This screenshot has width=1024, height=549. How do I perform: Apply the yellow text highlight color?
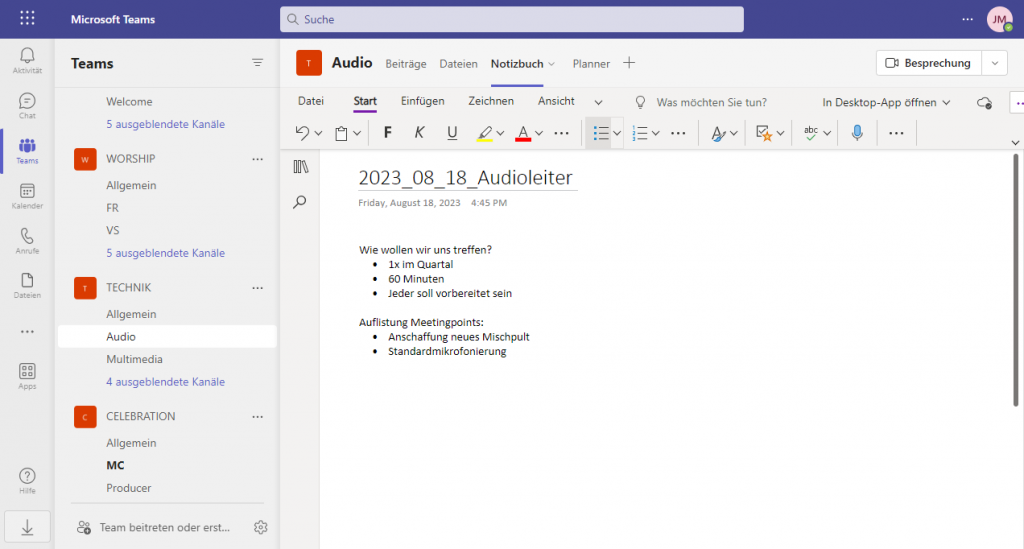pyautogui.click(x=484, y=133)
